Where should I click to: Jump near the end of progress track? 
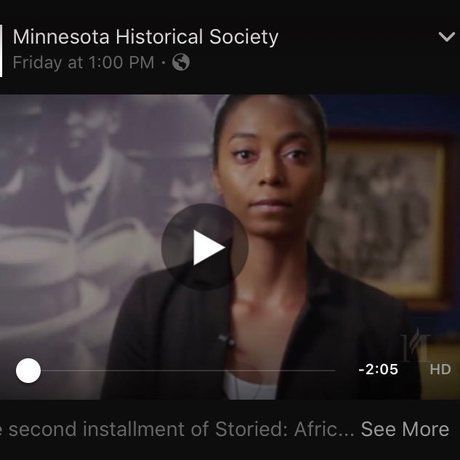point(327,370)
